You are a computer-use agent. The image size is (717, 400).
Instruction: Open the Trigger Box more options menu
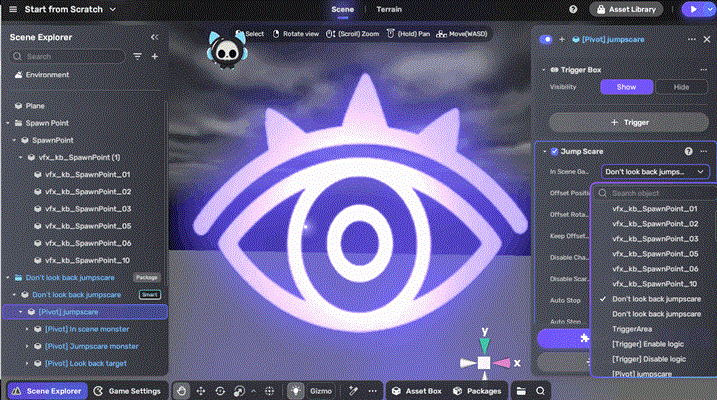click(x=704, y=70)
